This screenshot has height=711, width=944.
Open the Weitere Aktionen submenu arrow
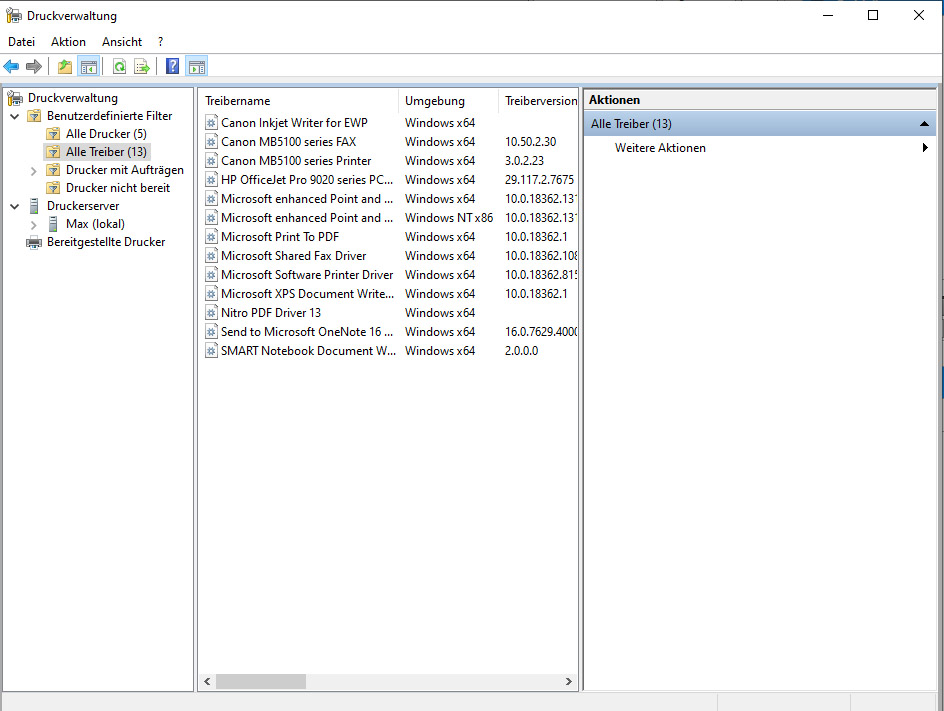pyautogui.click(x=925, y=147)
